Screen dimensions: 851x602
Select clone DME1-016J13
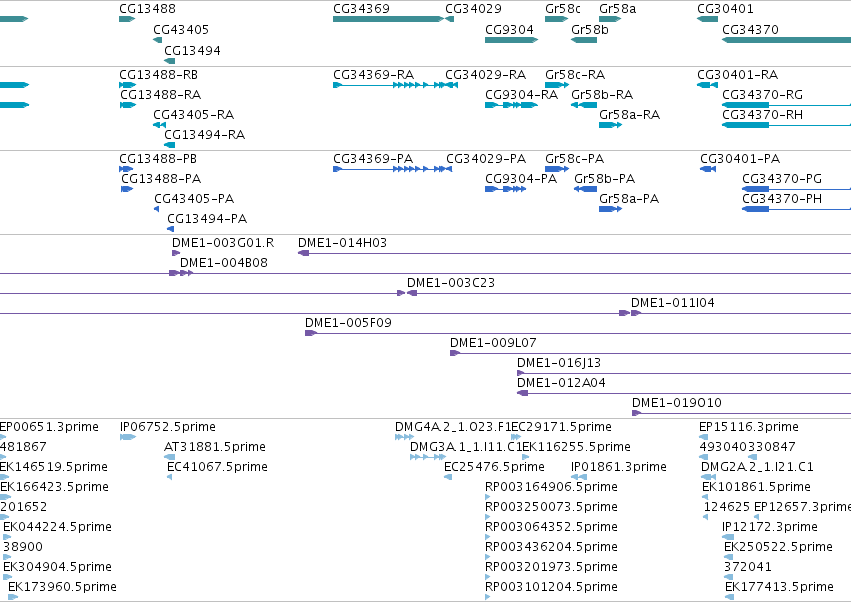pyautogui.click(x=684, y=373)
